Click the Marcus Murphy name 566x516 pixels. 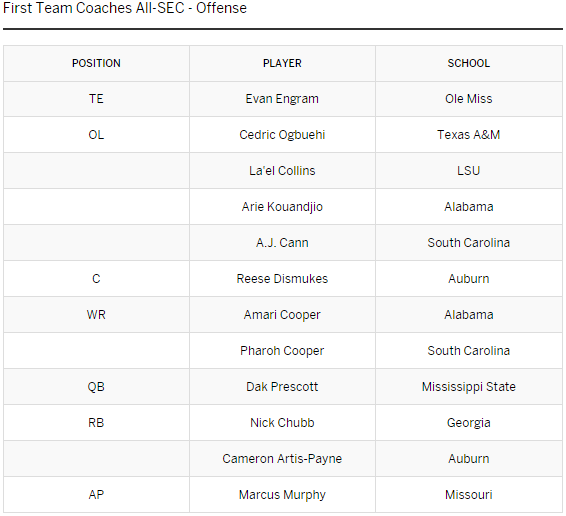coord(282,495)
